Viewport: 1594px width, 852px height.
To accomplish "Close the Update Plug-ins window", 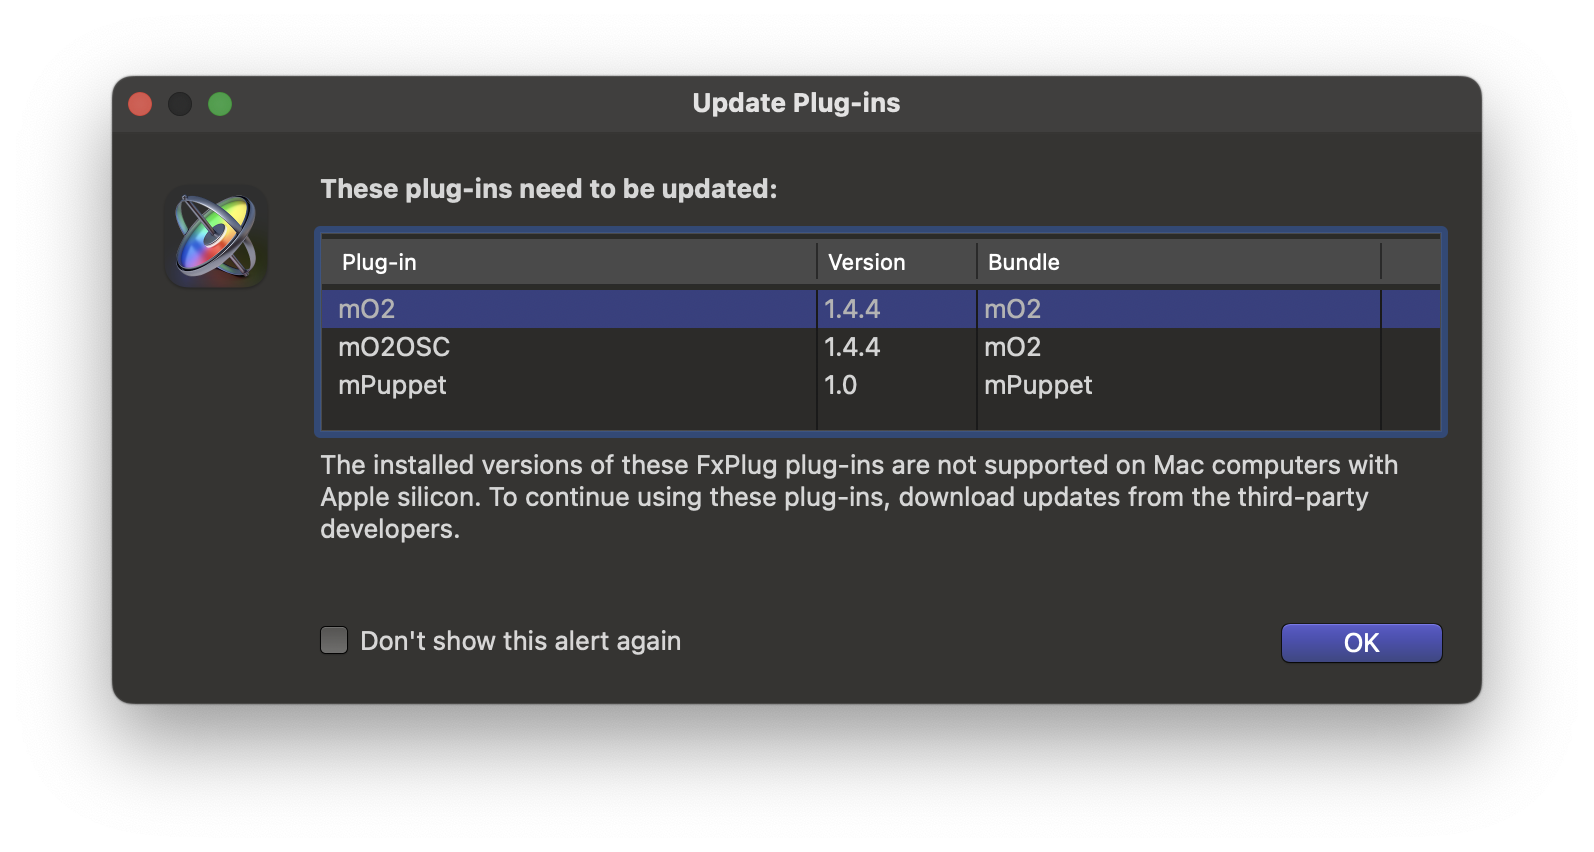I will tap(140, 104).
